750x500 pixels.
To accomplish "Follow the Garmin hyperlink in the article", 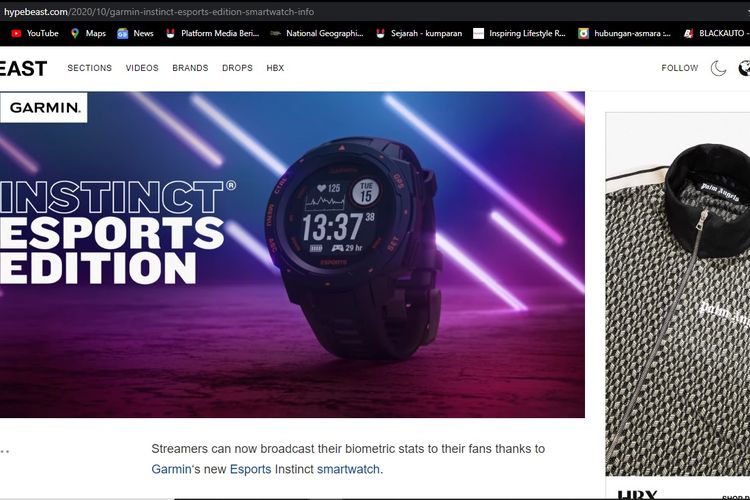I will pyautogui.click(x=171, y=469).
